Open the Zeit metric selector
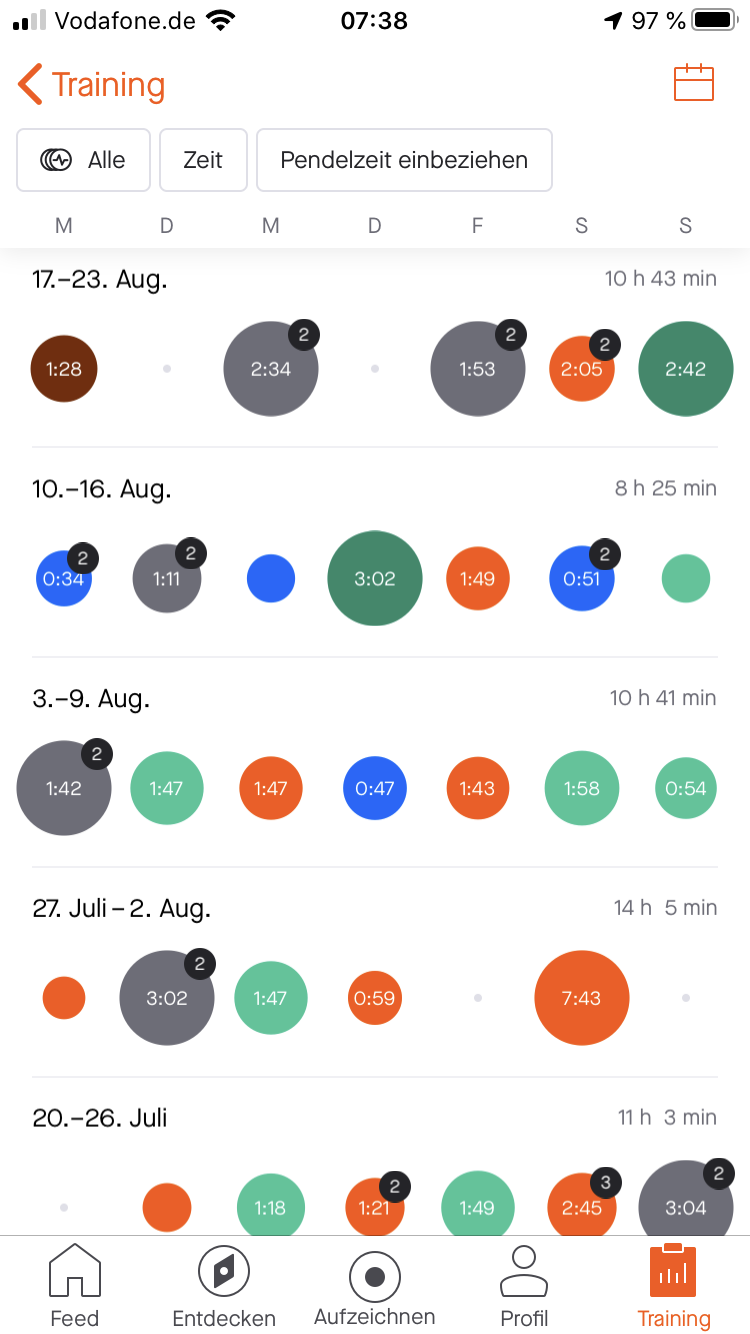The width and height of the screenshot is (750, 1334). tap(203, 160)
